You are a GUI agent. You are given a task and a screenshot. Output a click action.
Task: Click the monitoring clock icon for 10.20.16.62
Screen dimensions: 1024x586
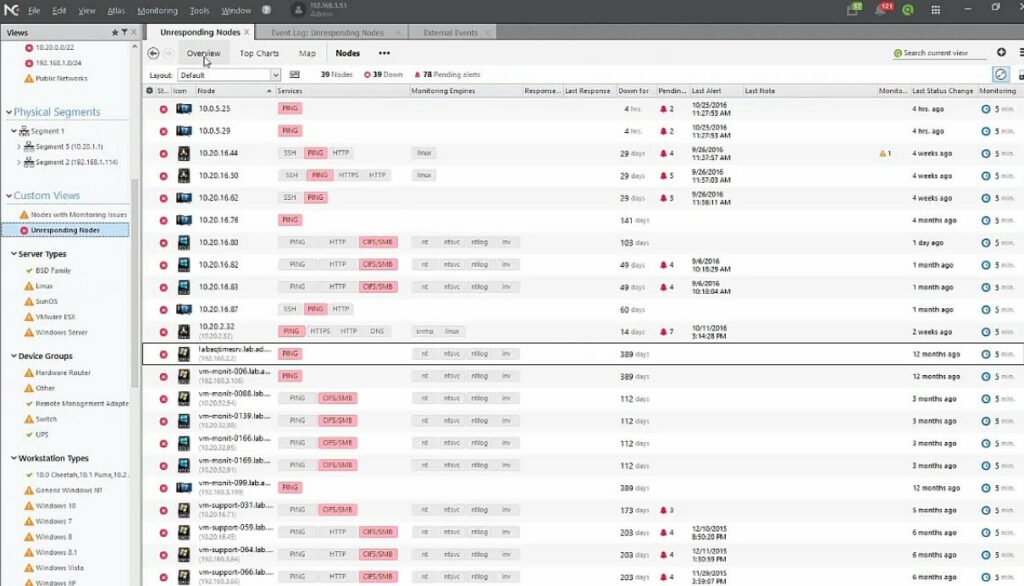(x=985, y=198)
